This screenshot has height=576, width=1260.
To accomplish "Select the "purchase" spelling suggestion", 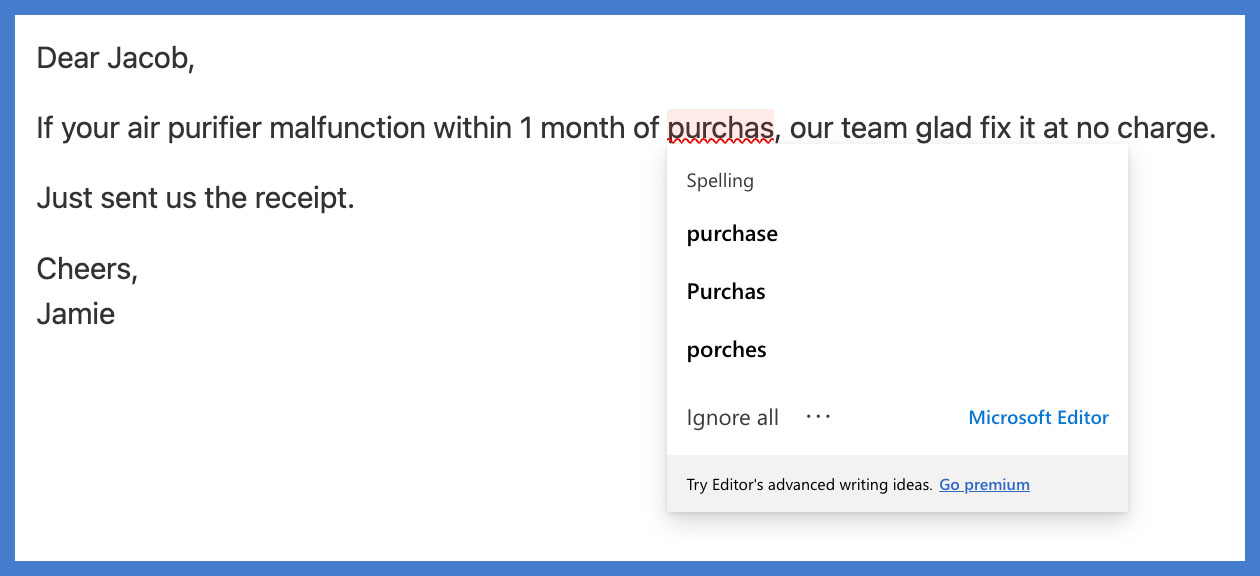I will pos(732,234).
